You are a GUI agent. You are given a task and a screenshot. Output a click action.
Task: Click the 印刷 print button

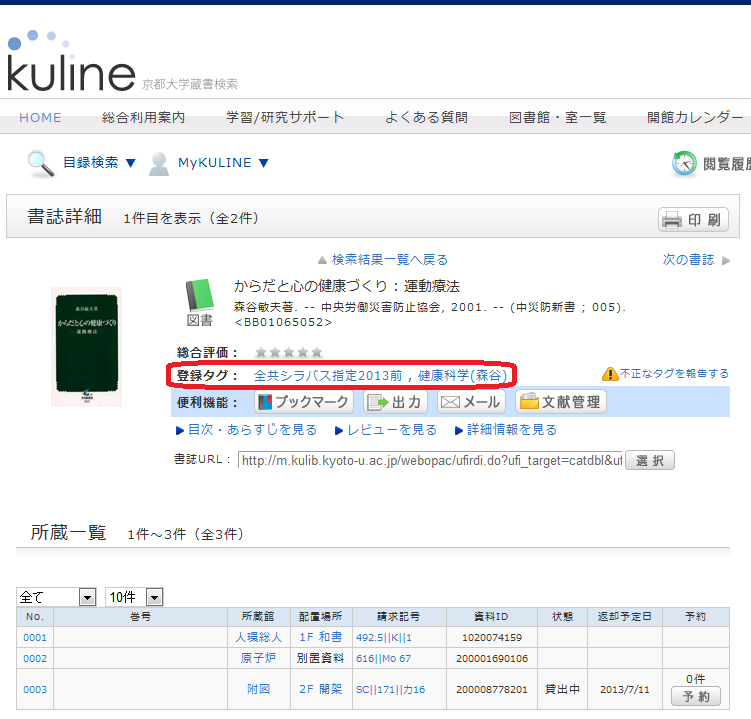[x=693, y=220]
